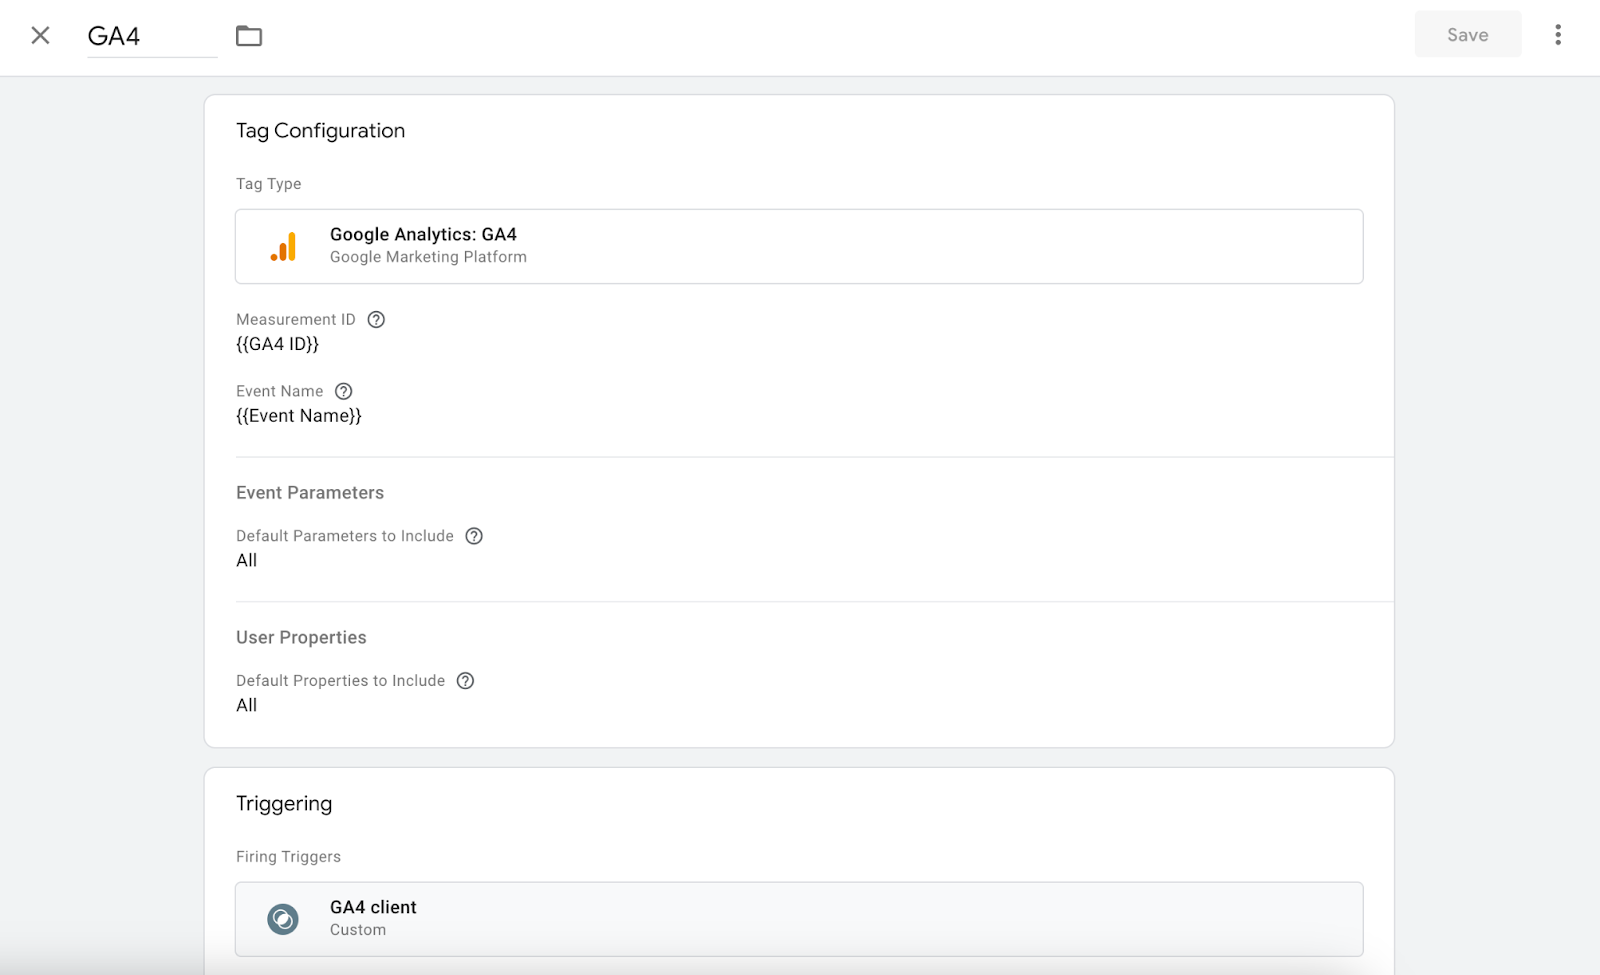Click the User Properties heading
1600x975 pixels.
coord(301,638)
